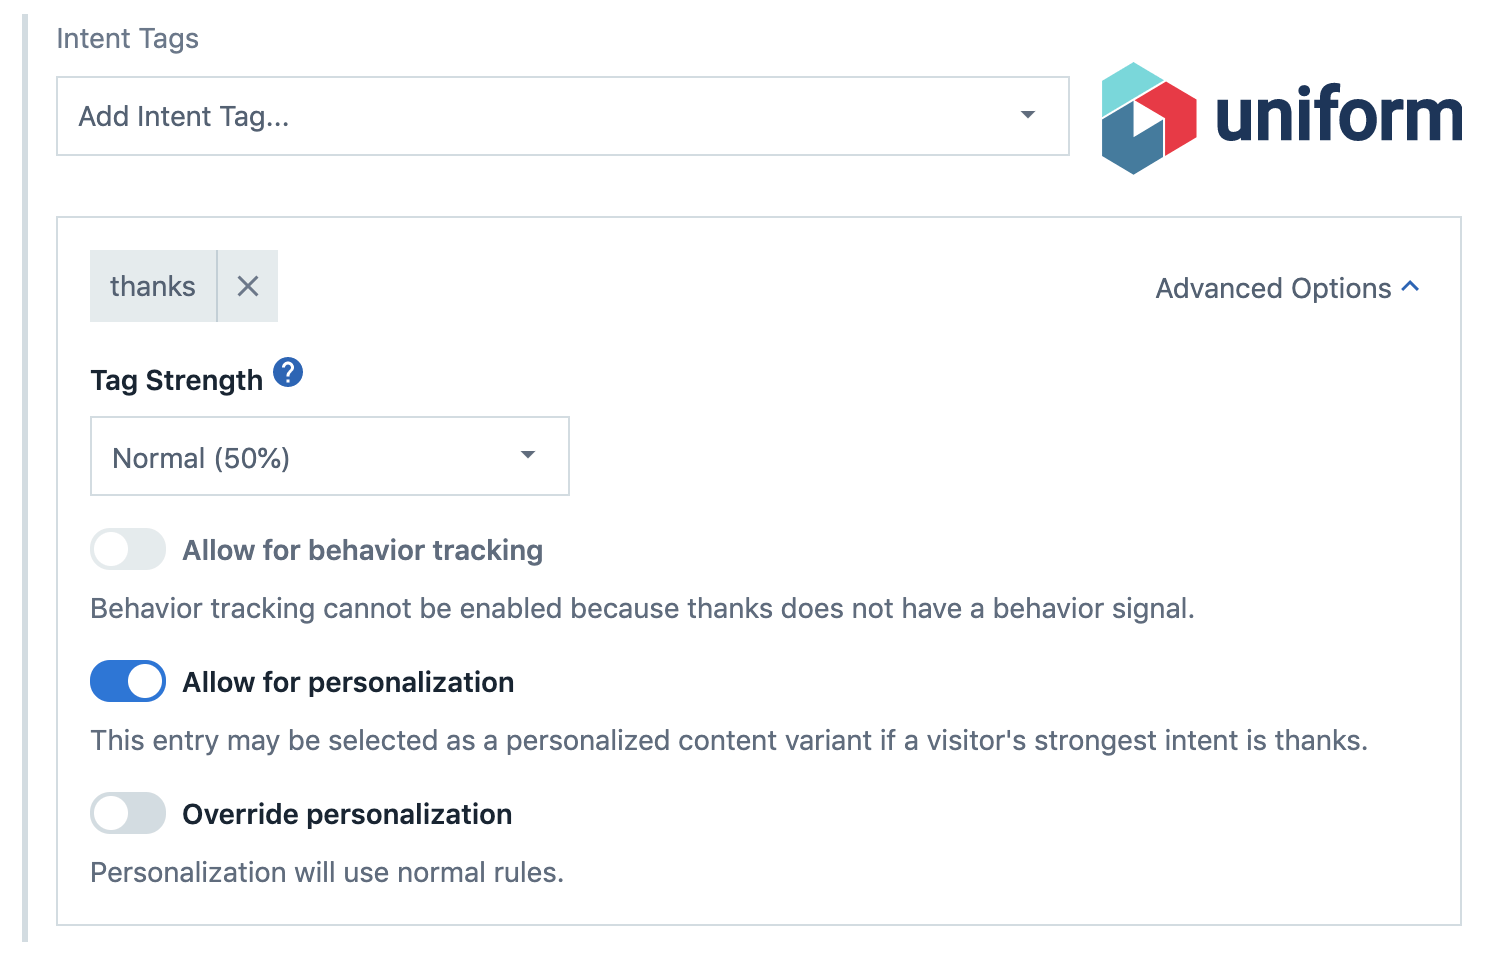Screen dimensions: 1490x958
Task: Click the Allow for behavior tracking label
Action: click(362, 551)
